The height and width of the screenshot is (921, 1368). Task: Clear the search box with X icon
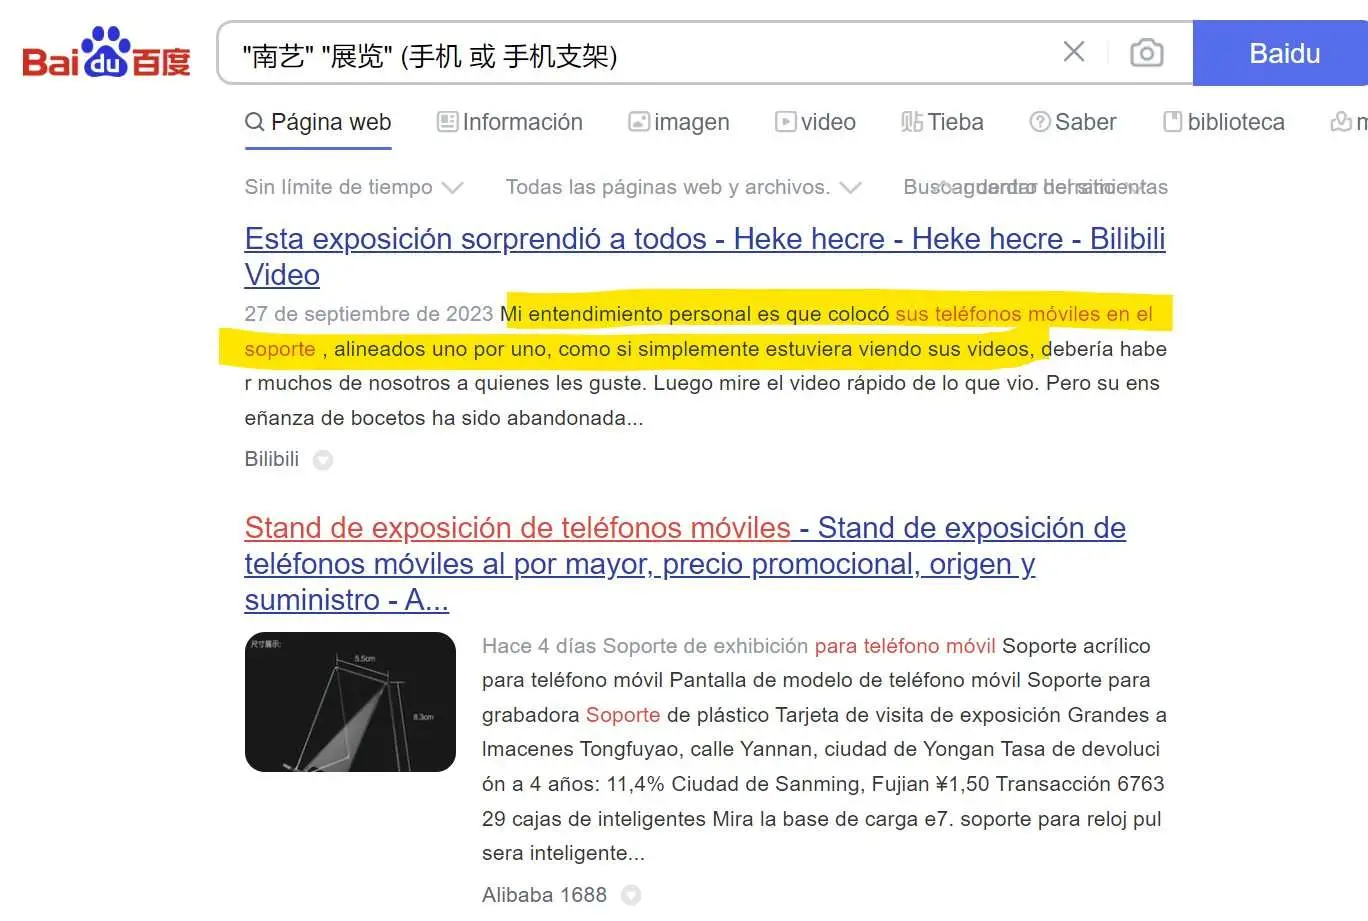[x=1073, y=52]
